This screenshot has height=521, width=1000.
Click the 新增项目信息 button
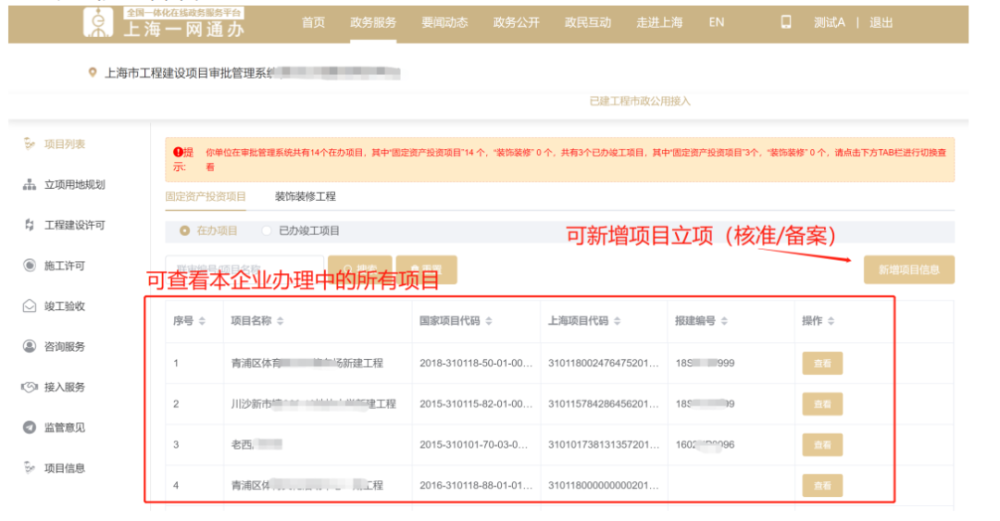coord(909,270)
